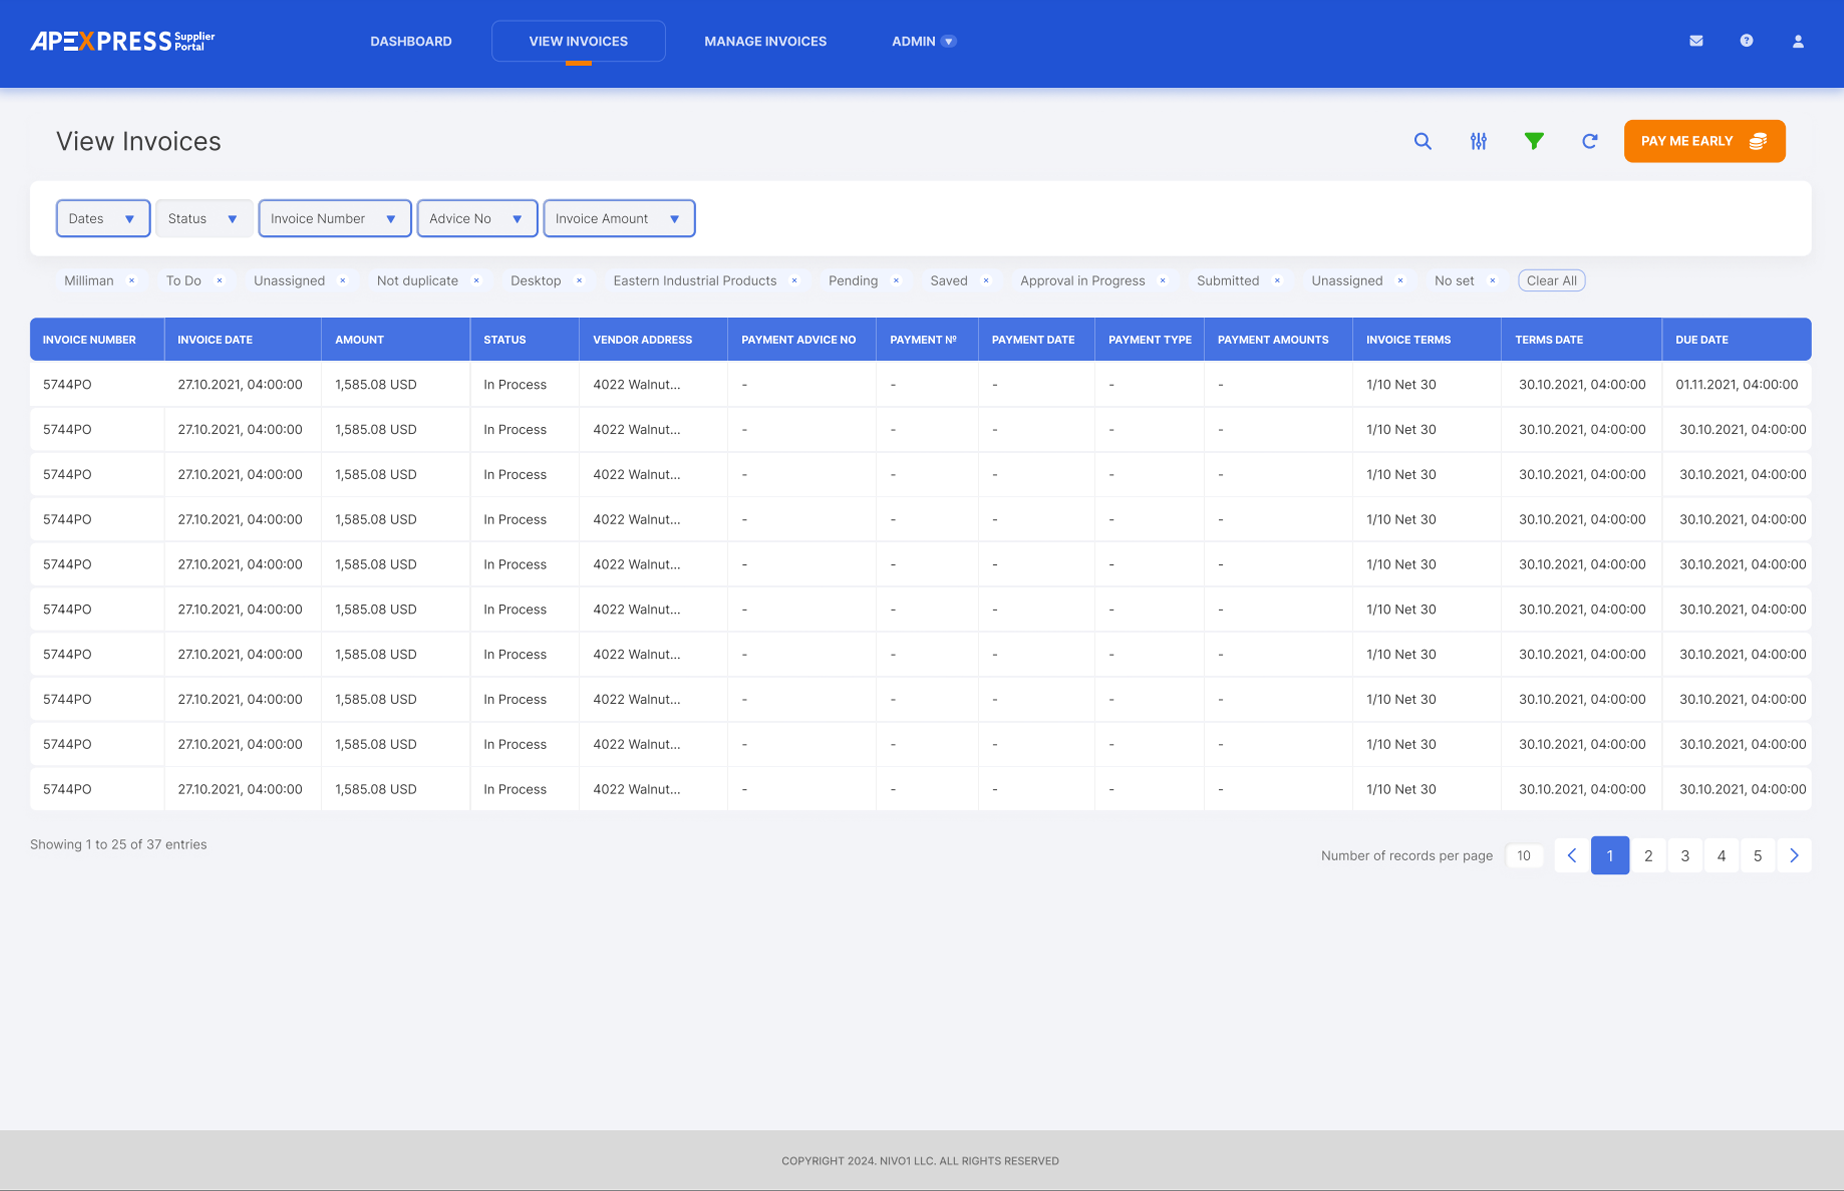The image size is (1844, 1191).
Task: Click the ApExpress Supplier Portal logo
Action: coord(122,41)
